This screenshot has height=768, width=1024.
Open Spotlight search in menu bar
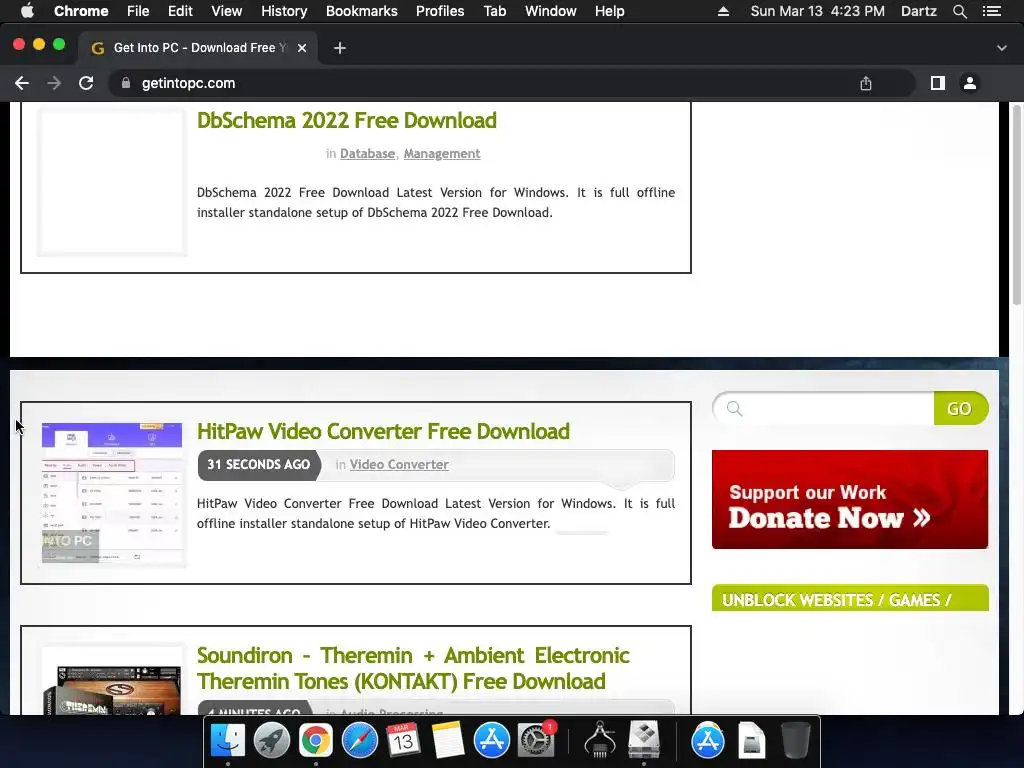959,11
